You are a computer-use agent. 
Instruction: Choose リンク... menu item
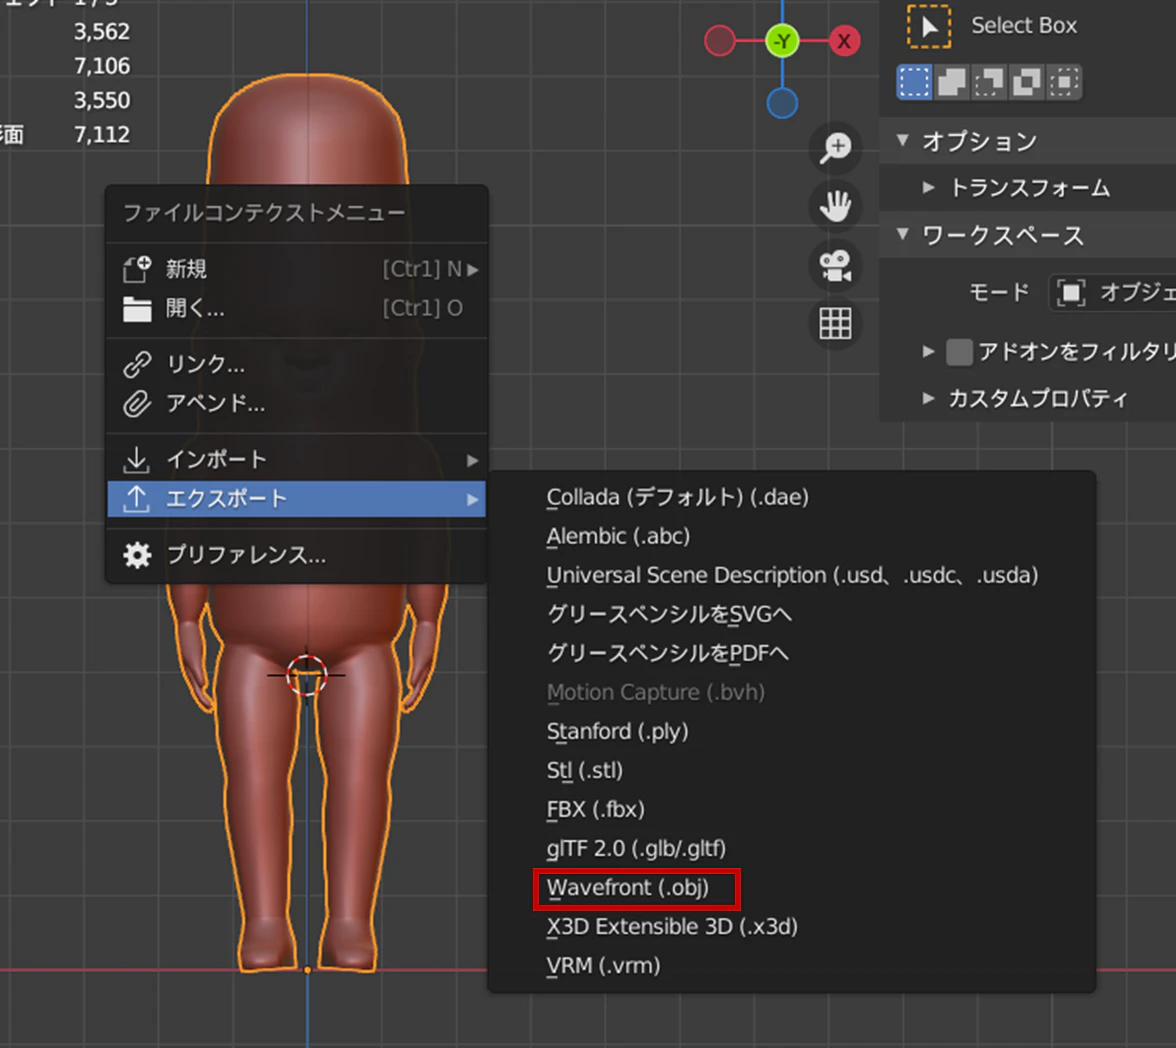pyautogui.click(x=297, y=365)
